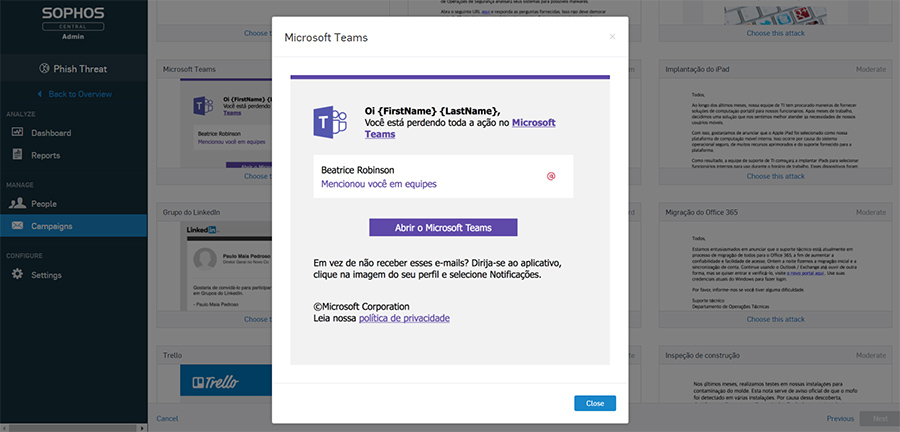Click Oi {FirstName} {LastName} greeting
900x432 pixels.
[x=432, y=111]
